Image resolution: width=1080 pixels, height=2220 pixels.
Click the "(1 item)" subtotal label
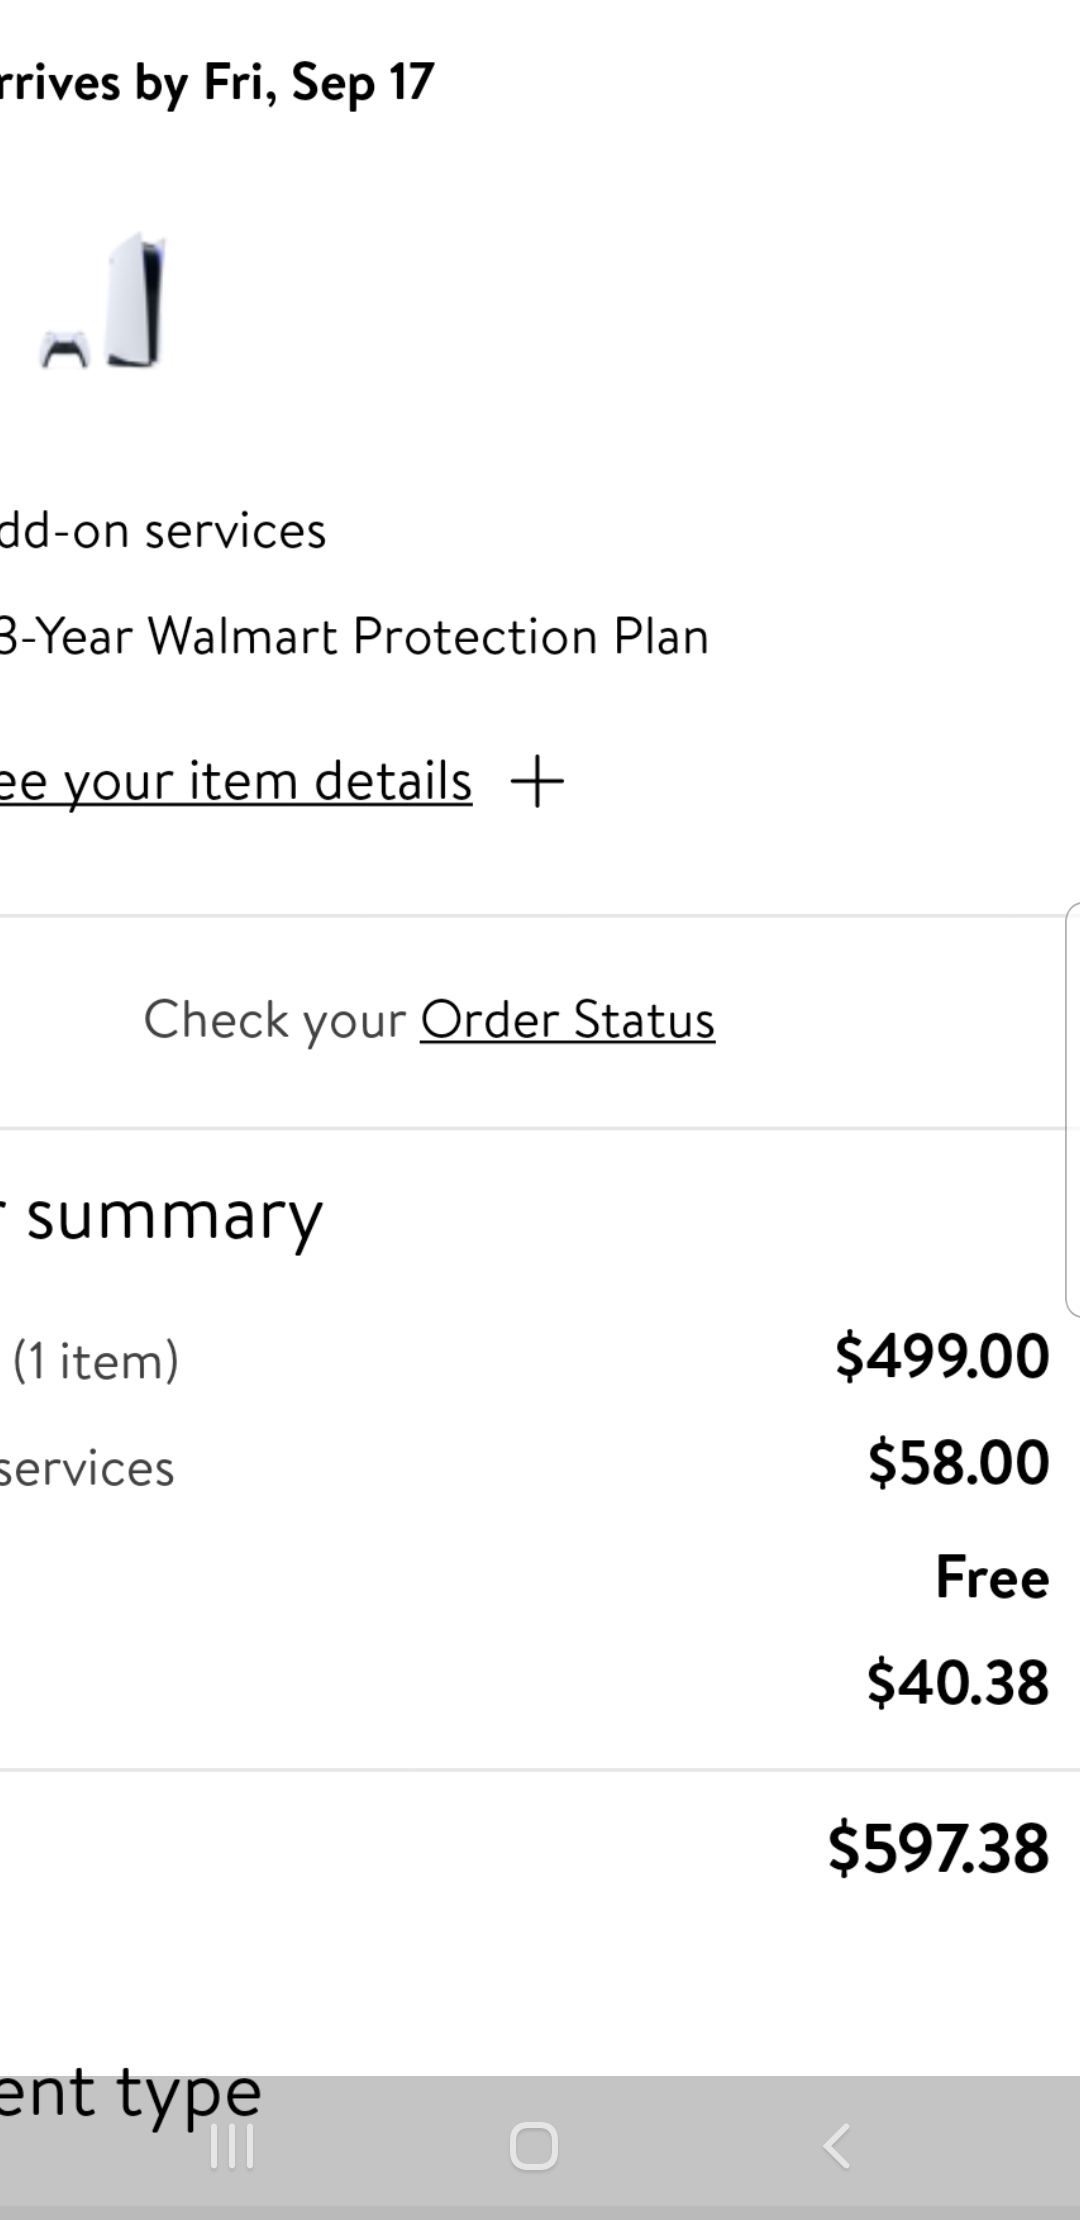tap(94, 1358)
